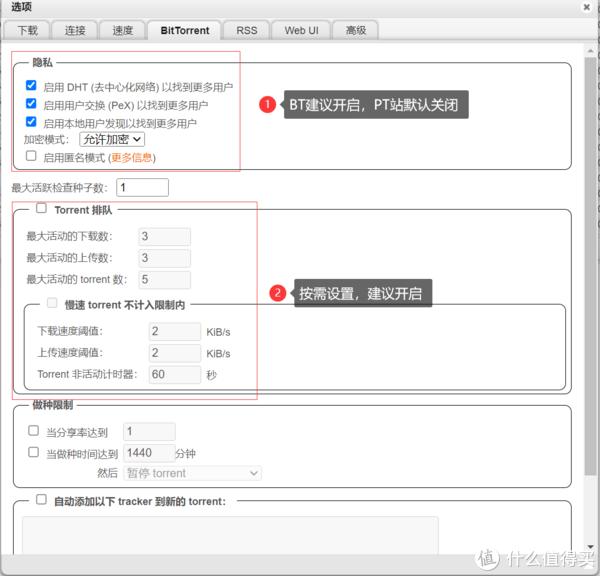Switch to the 高级 tab

click(x=356, y=30)
